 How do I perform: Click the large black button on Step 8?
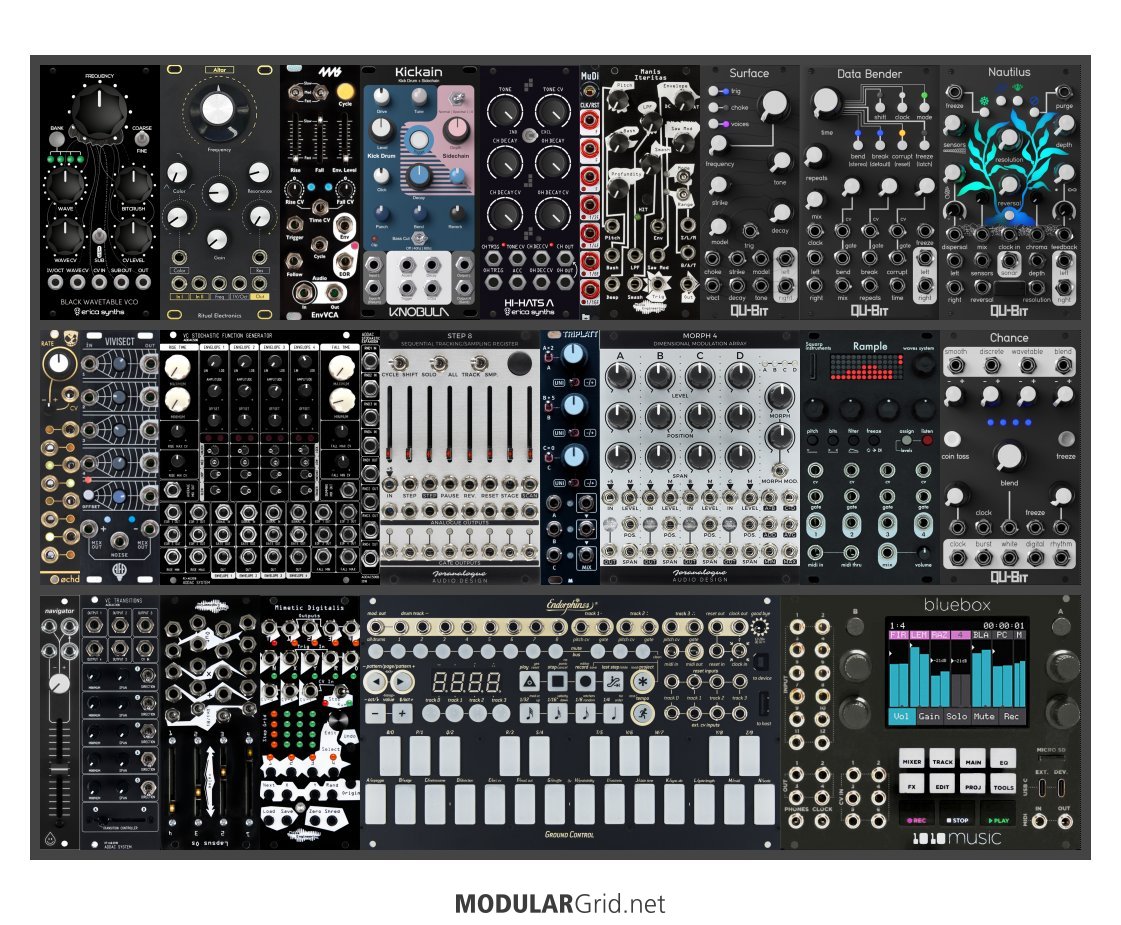(x=520, y=363)
